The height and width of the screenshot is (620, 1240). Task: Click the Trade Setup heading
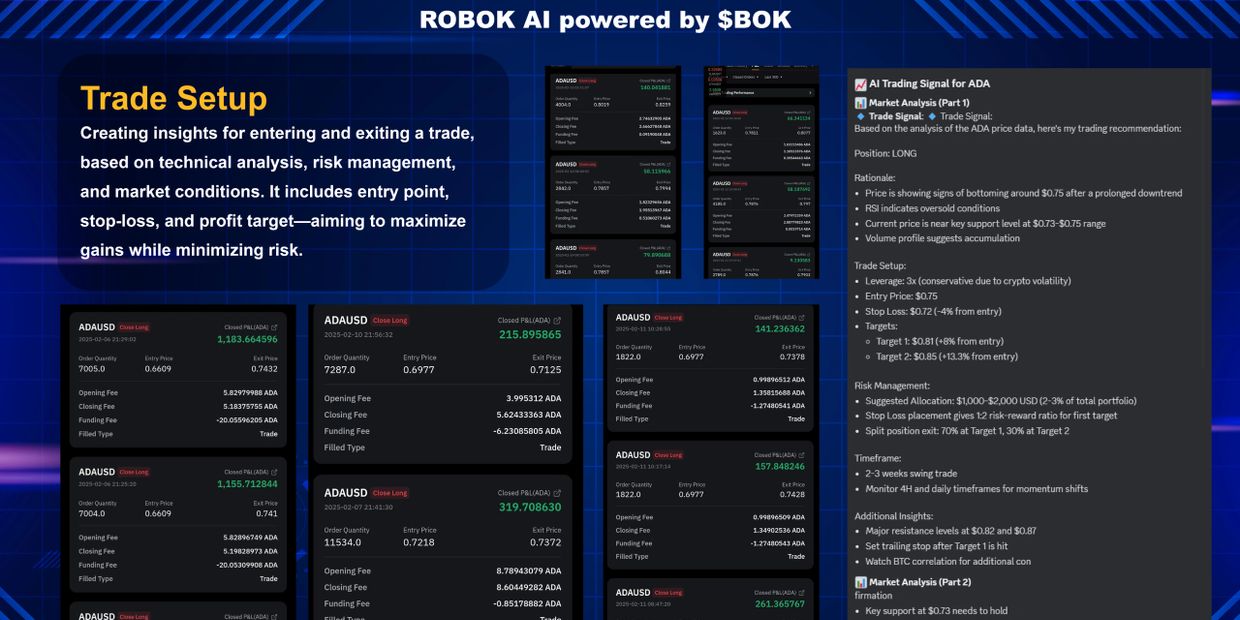pos(173,98)
